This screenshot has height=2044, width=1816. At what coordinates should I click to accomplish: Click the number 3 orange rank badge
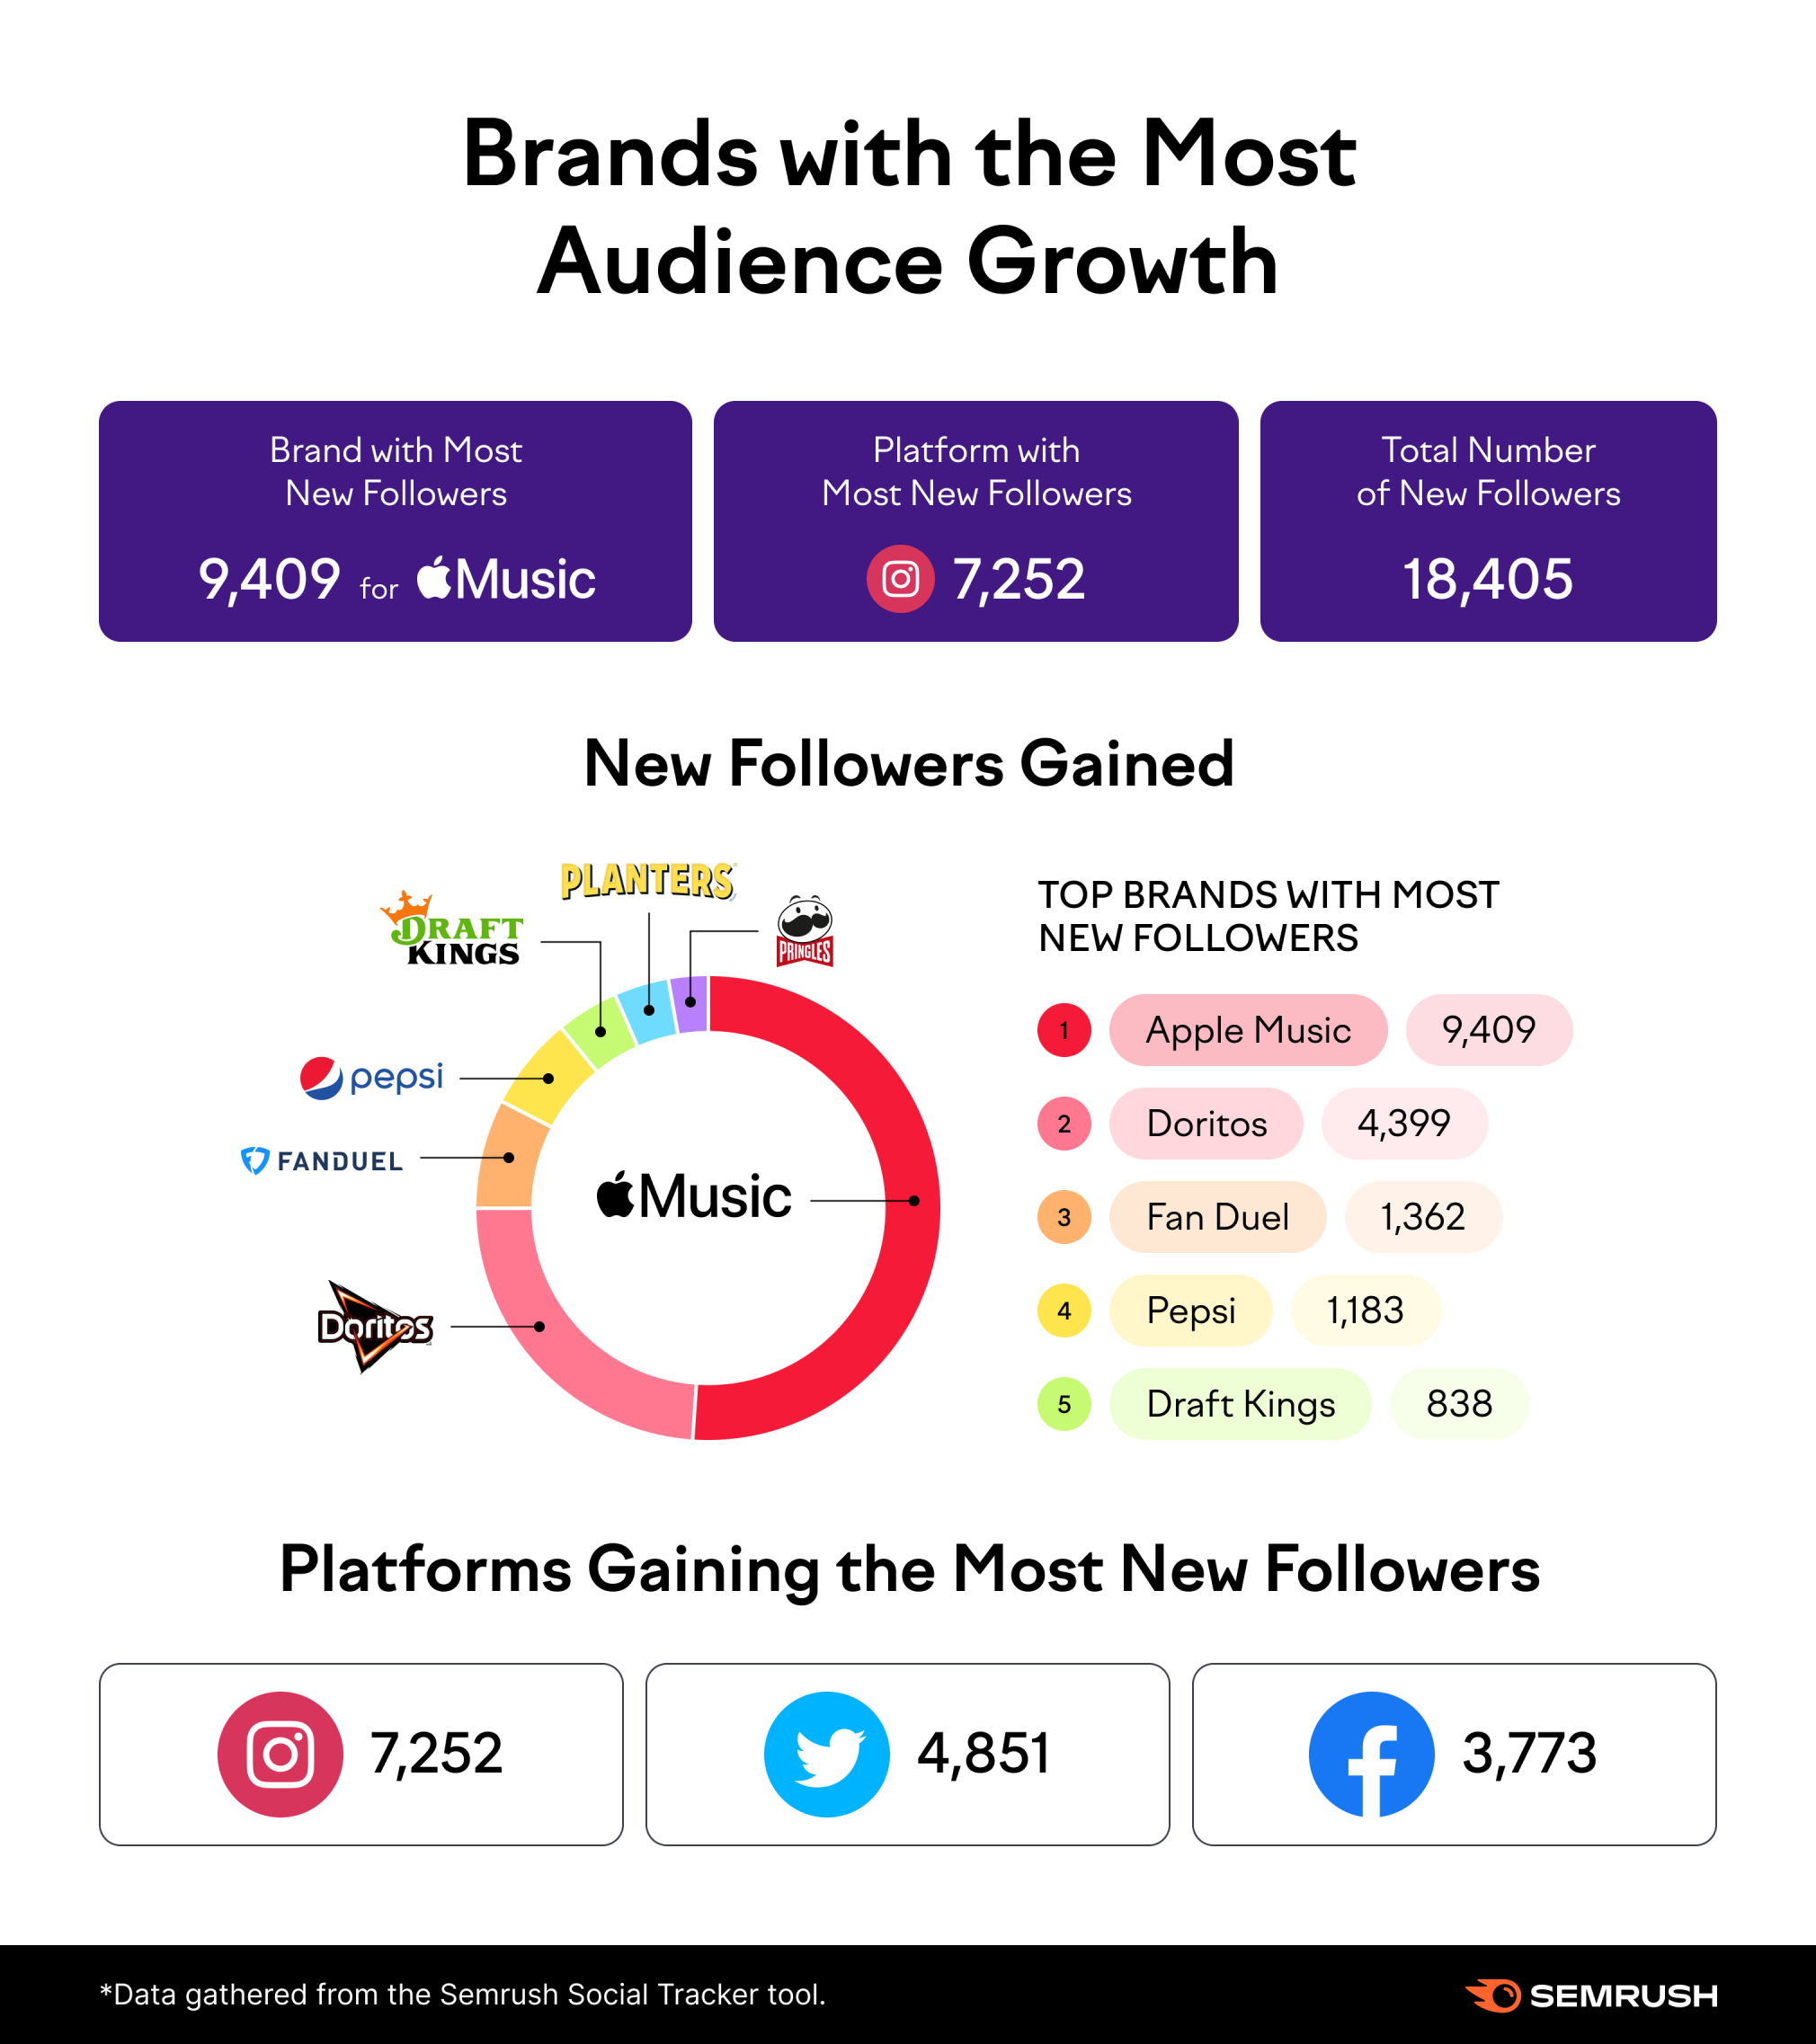1064,1217
